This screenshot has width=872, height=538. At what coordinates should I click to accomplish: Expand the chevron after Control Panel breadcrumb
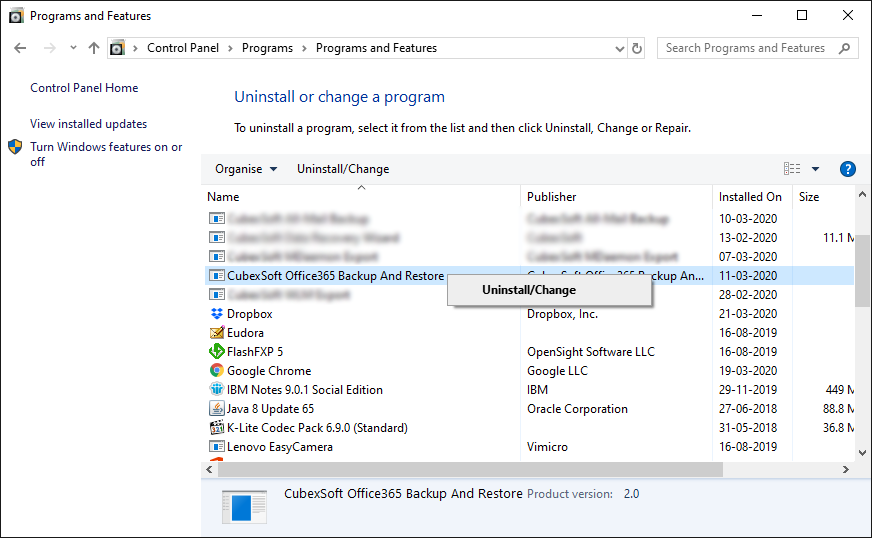(230, 48)
